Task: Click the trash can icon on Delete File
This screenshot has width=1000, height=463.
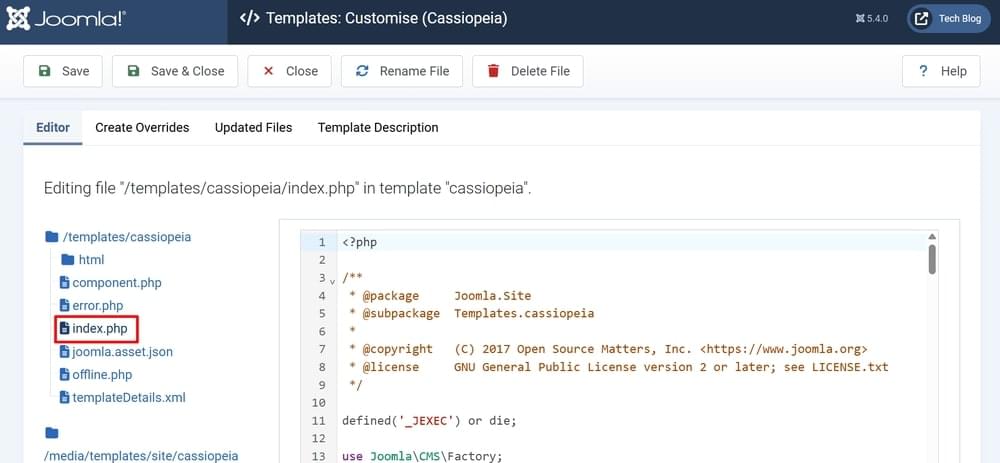Action: pyautogui.click(x=493, y=71)
